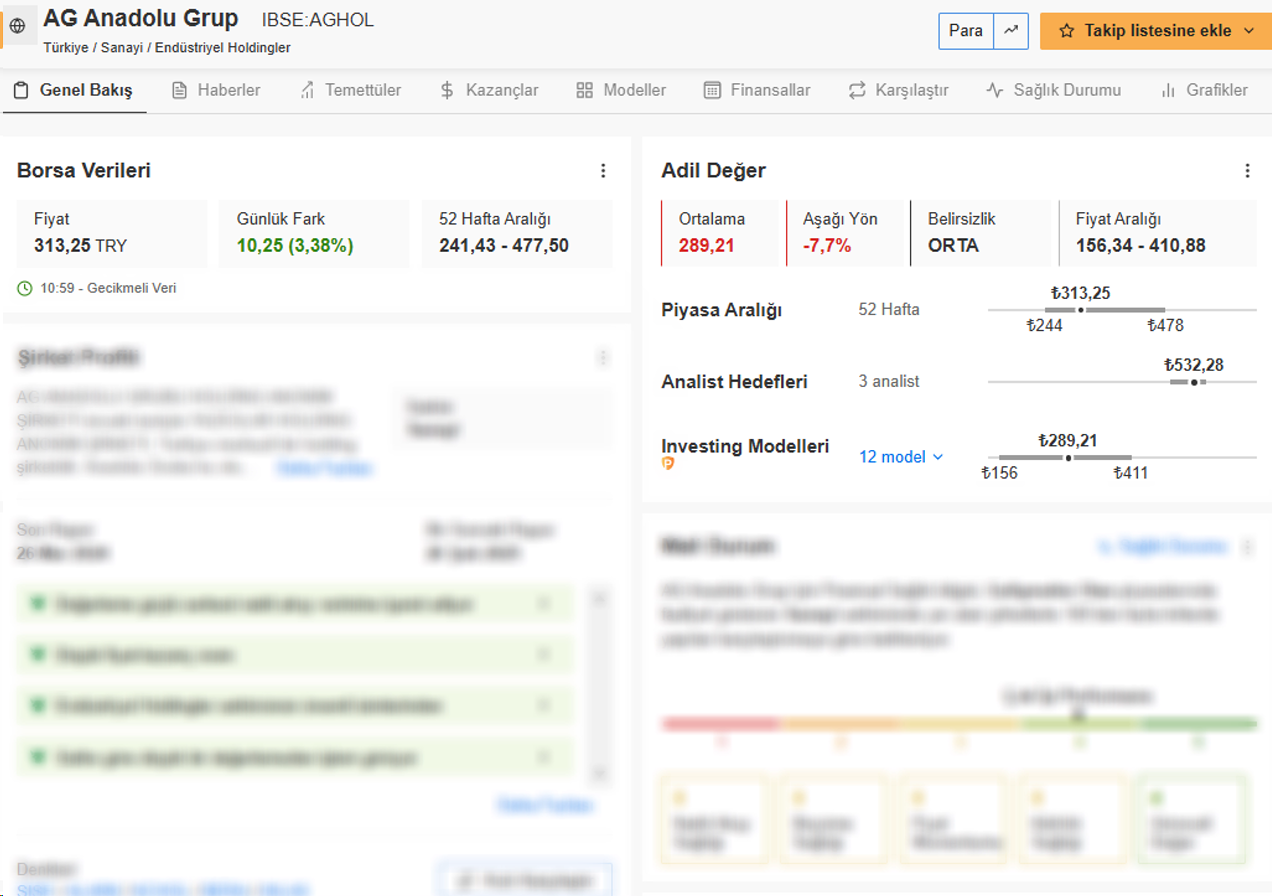
Task: Go to the Temettüler tab
Action: pos(350,90)
